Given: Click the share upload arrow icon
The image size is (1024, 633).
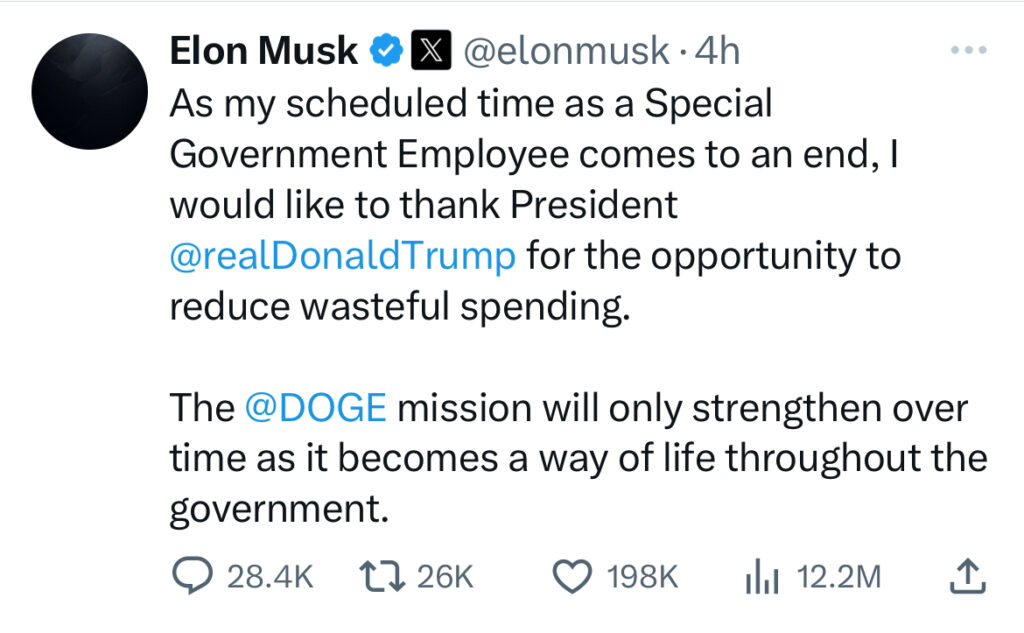Looking at the screenshot, I should (x=966, y=577).
